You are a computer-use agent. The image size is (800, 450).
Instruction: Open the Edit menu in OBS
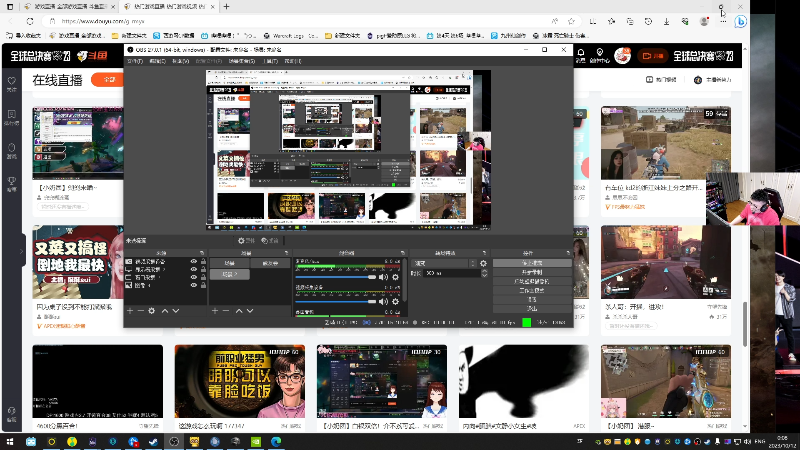(x=158, y=61)
